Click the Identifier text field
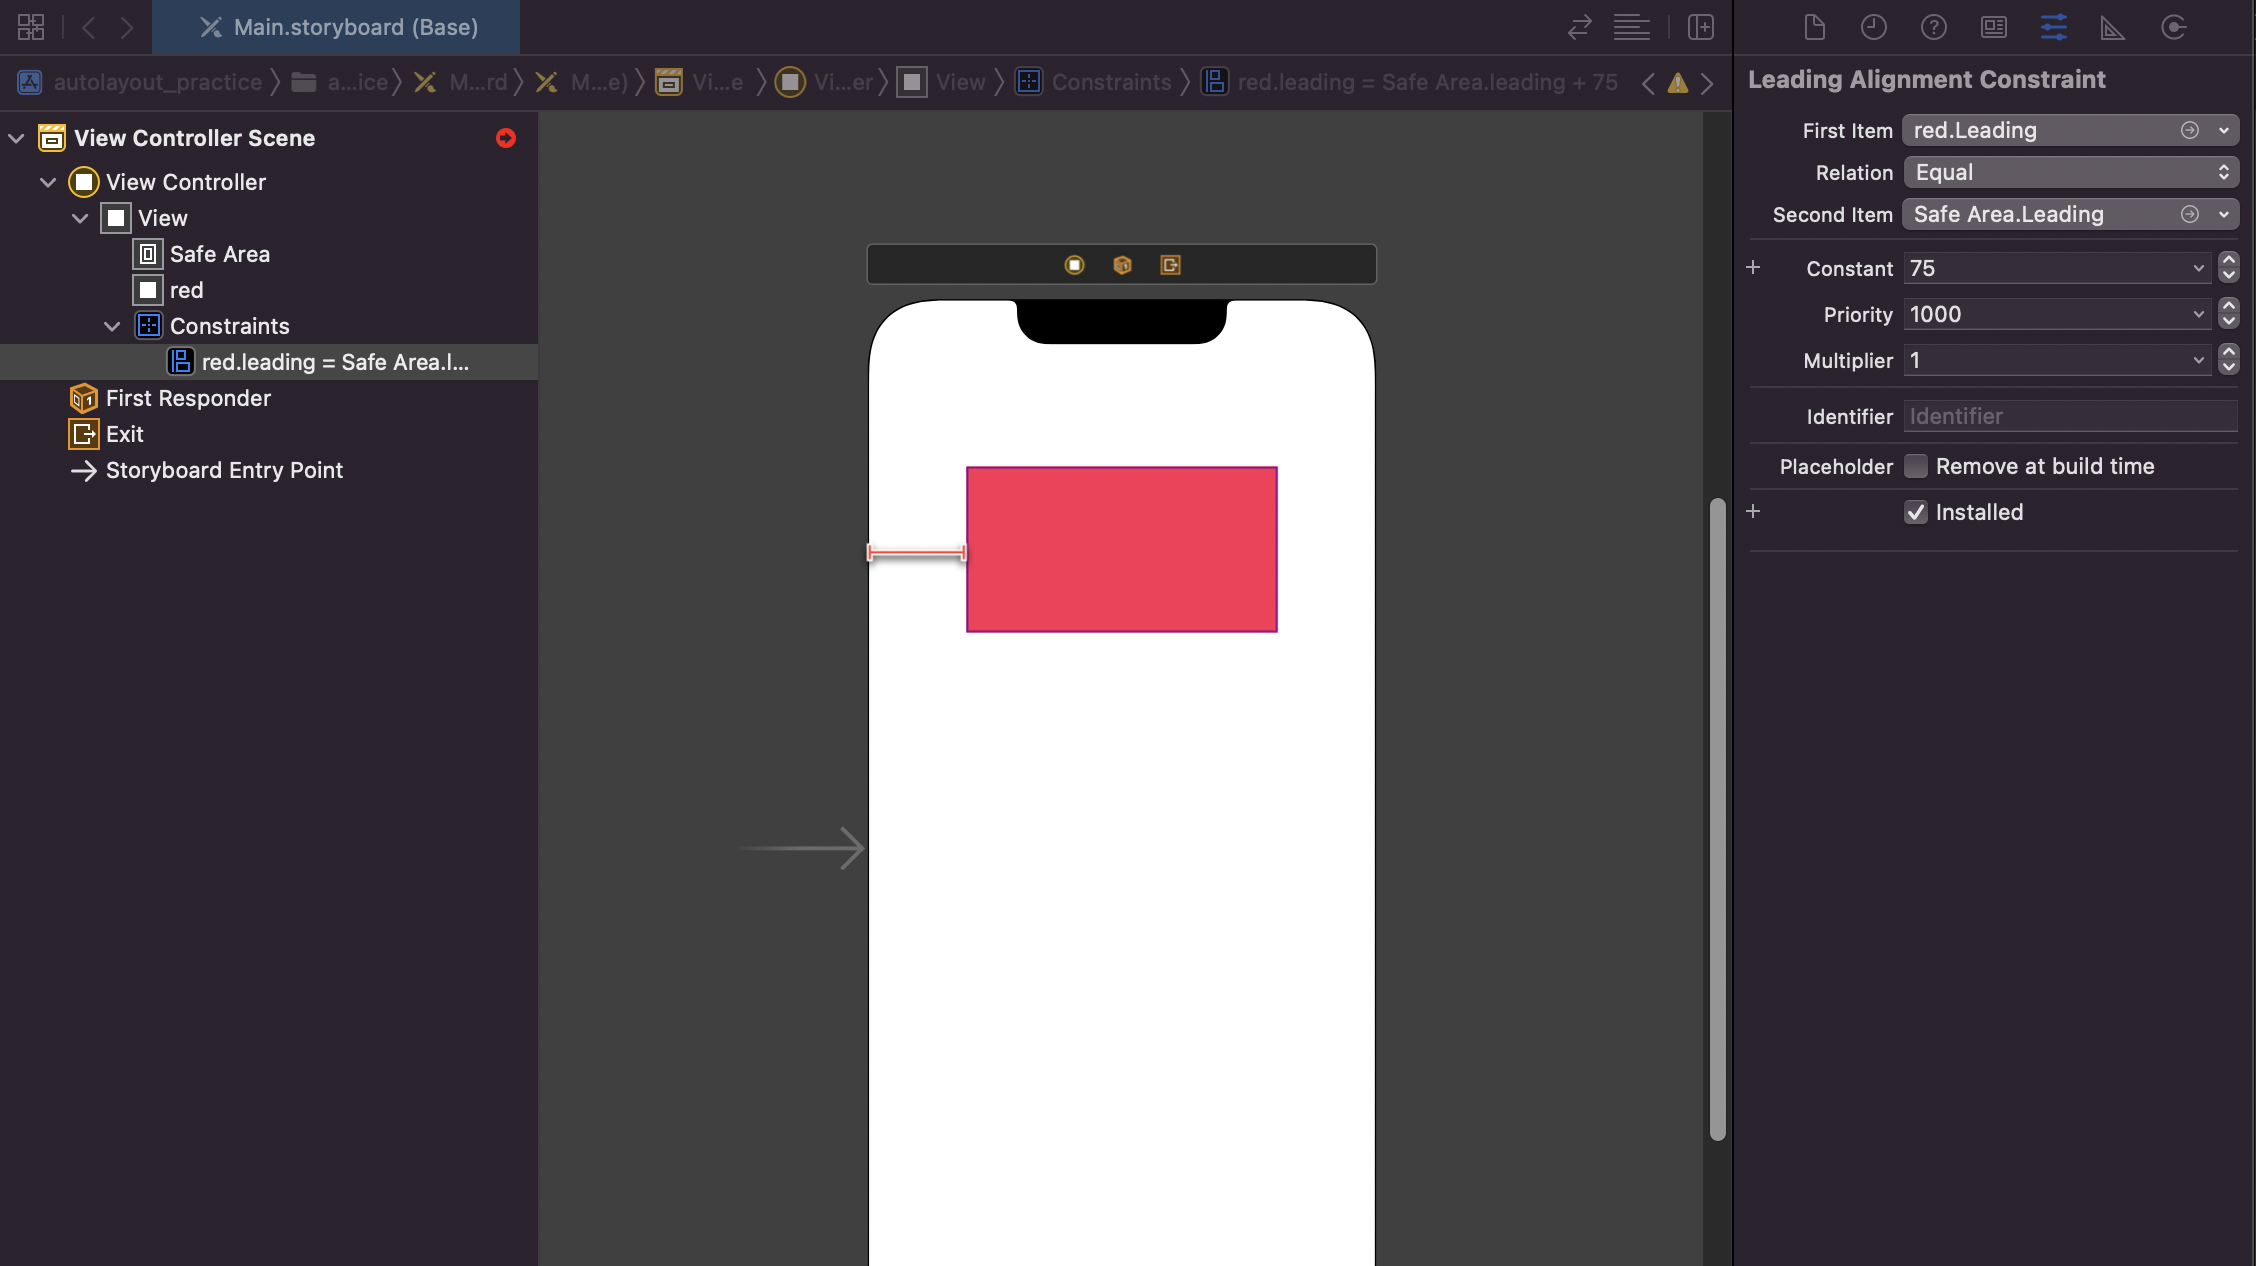This screenshot has height=1266, width=2256. pyautogui.click(x=2069, y=416)
